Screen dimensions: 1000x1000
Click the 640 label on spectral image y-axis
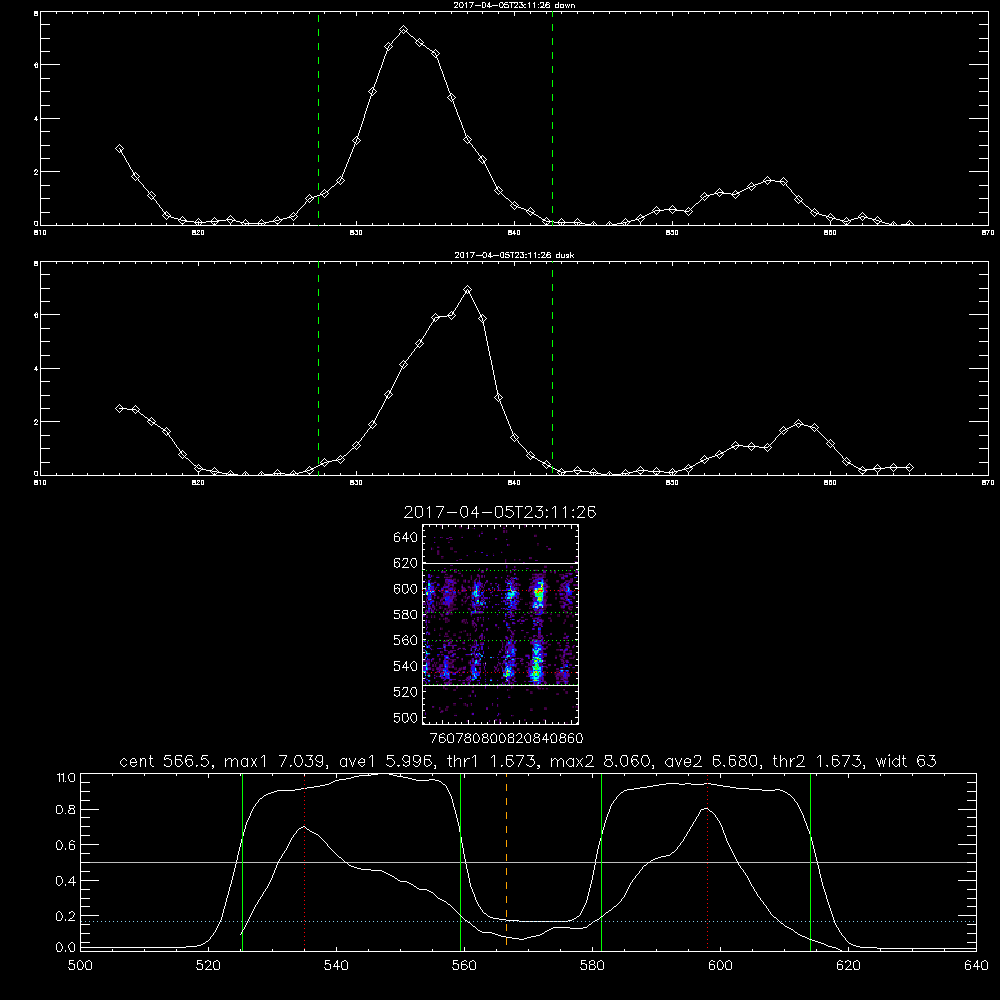tap(406, 538)
